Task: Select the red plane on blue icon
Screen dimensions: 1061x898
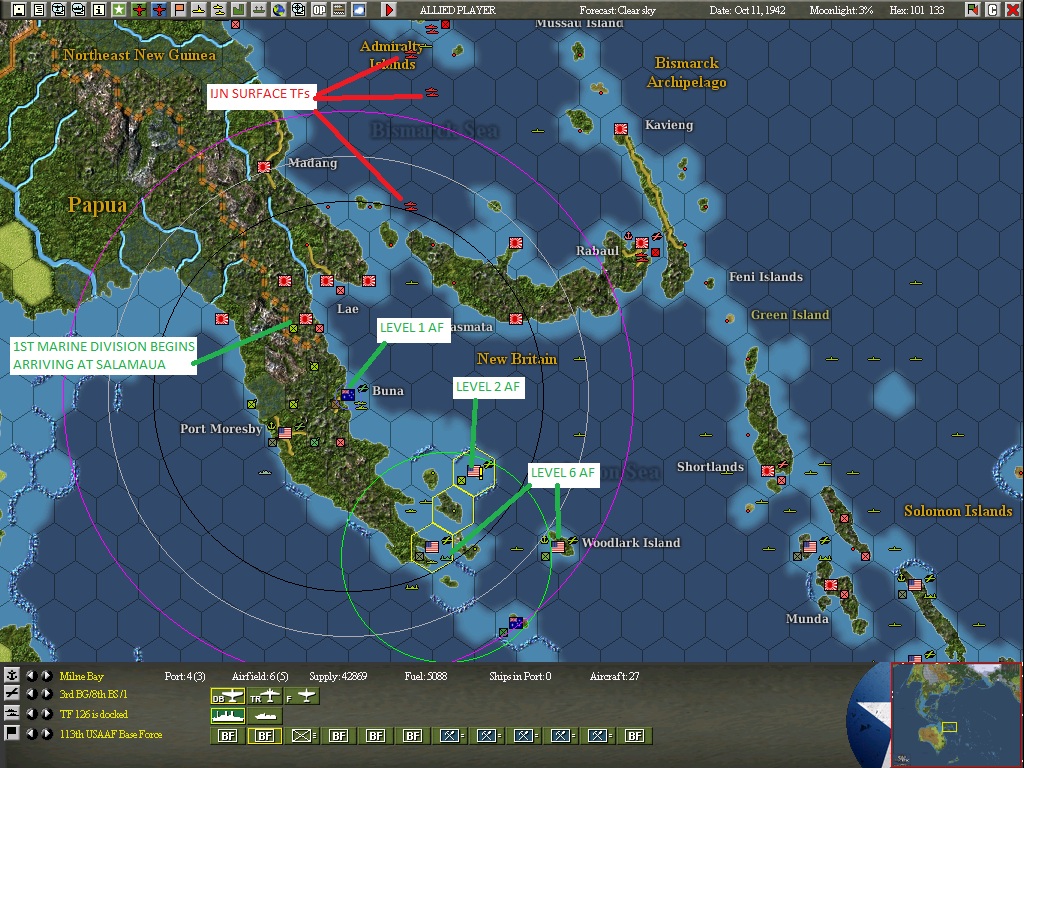Action: [x=159, y=9]
